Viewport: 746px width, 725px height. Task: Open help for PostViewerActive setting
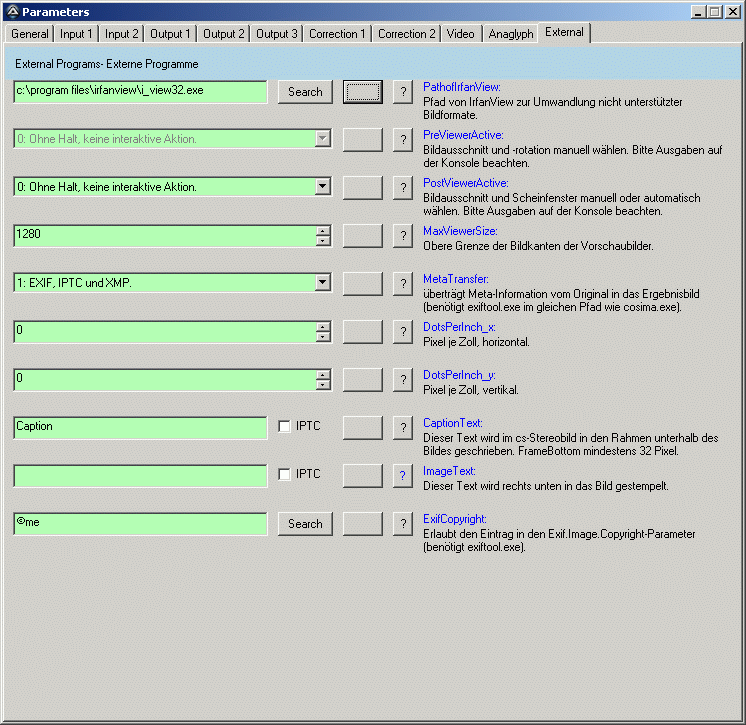(x=403, y=187)
